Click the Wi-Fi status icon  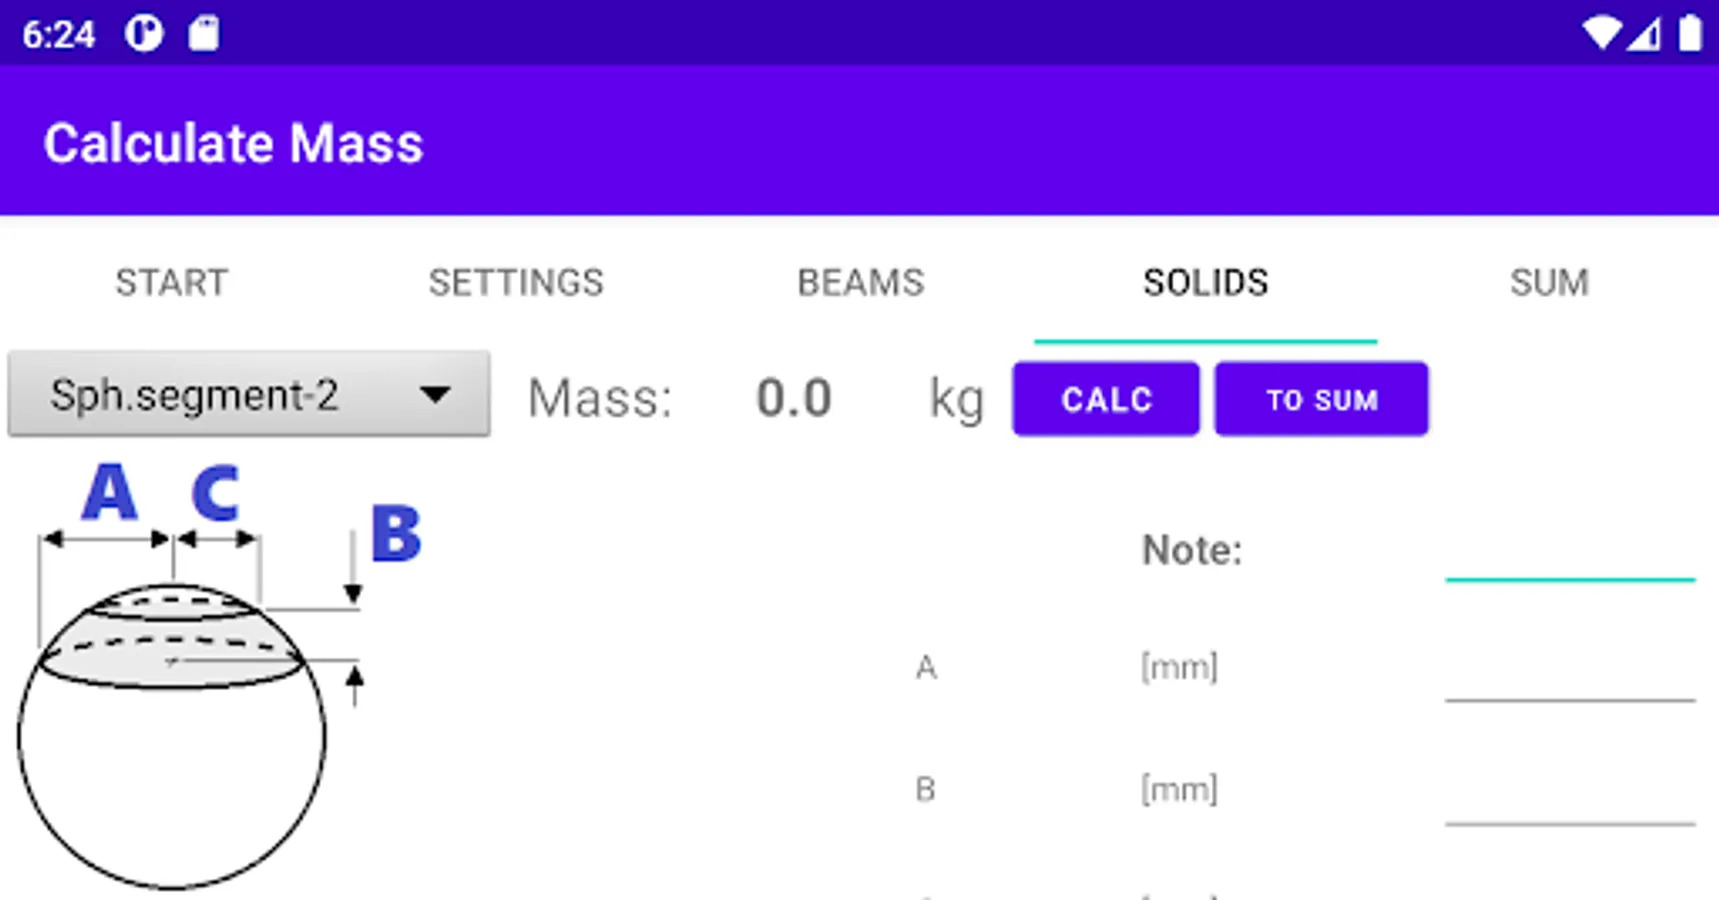point(1600,33)
